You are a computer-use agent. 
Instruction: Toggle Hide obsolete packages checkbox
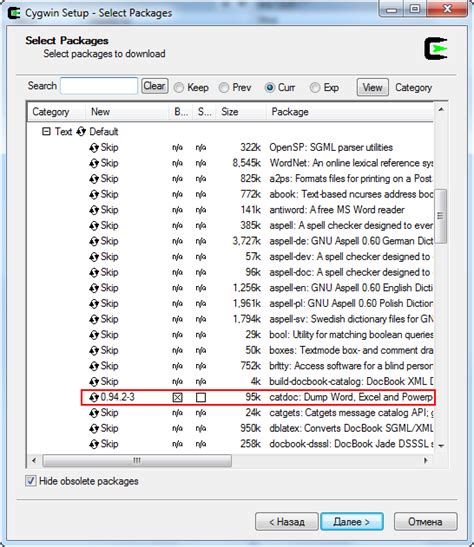30,481
